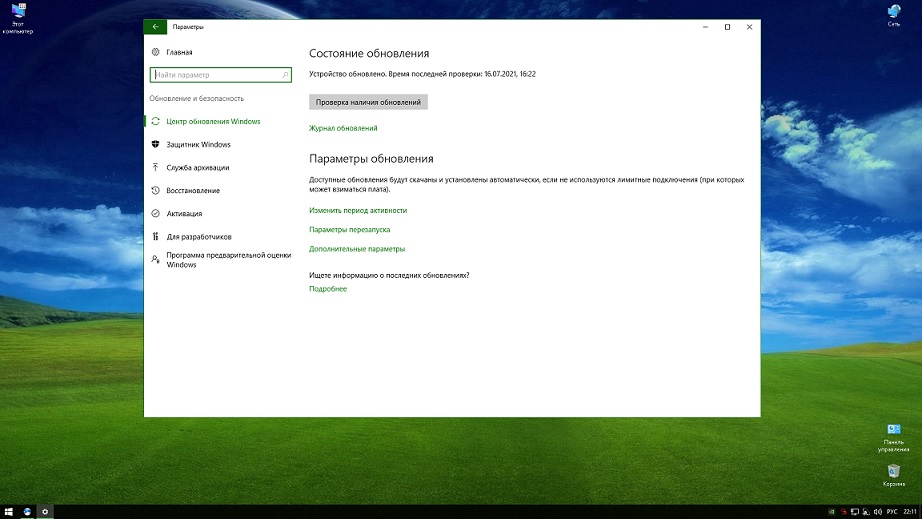922x519 pixels.
Task: Click the tools icon for Для разработчиков
Action: 155,236
